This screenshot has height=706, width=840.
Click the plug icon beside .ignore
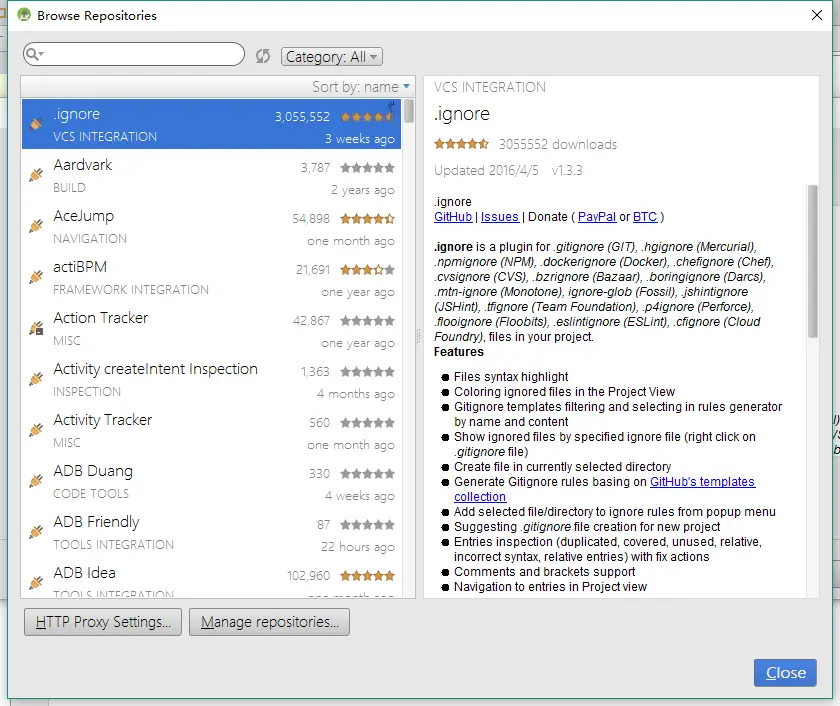click(36, 124)
